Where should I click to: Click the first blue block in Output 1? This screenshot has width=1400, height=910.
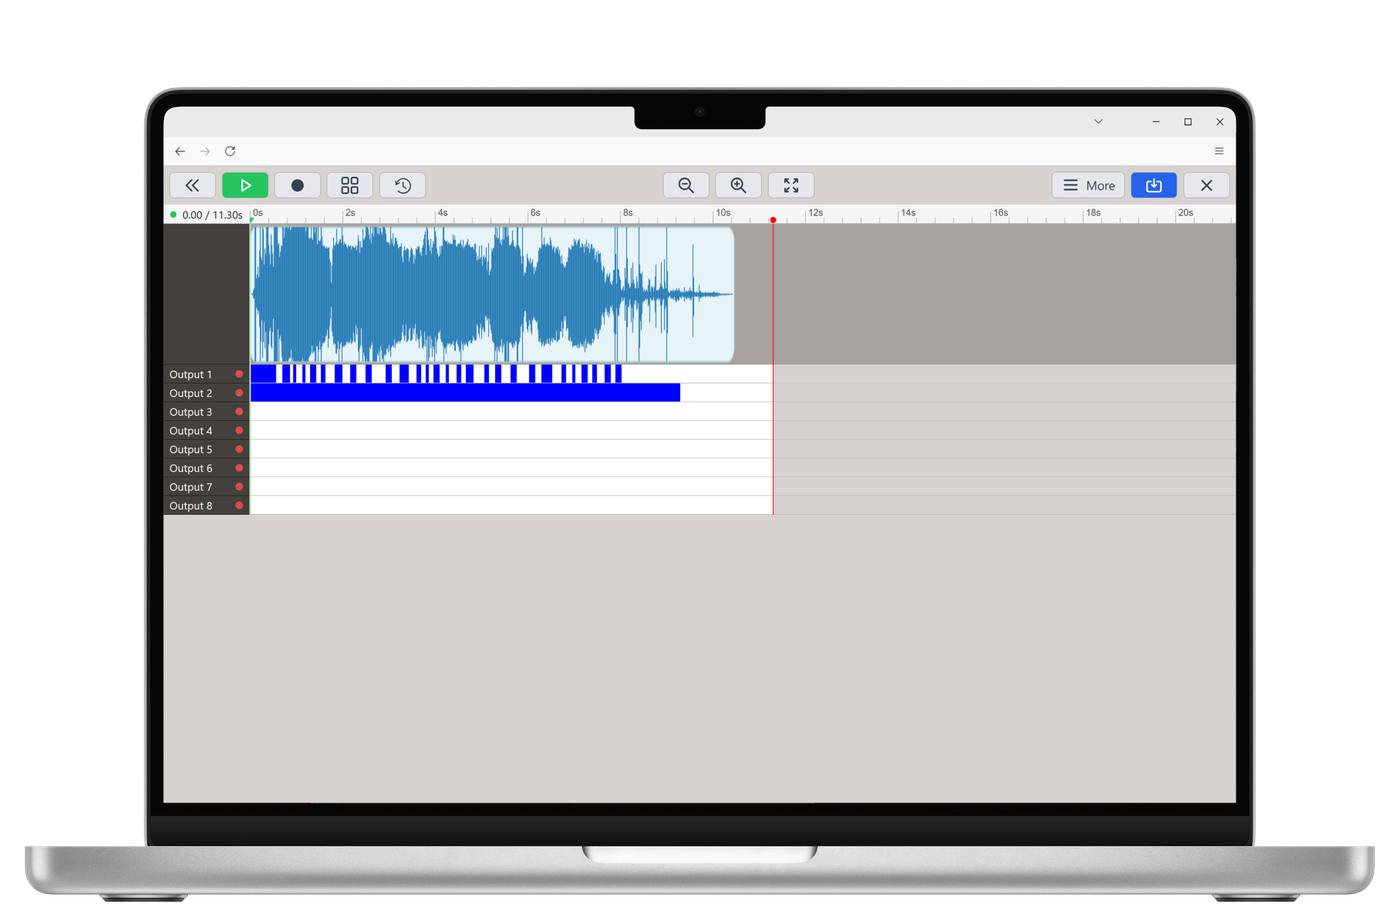(x=263, y=374)
